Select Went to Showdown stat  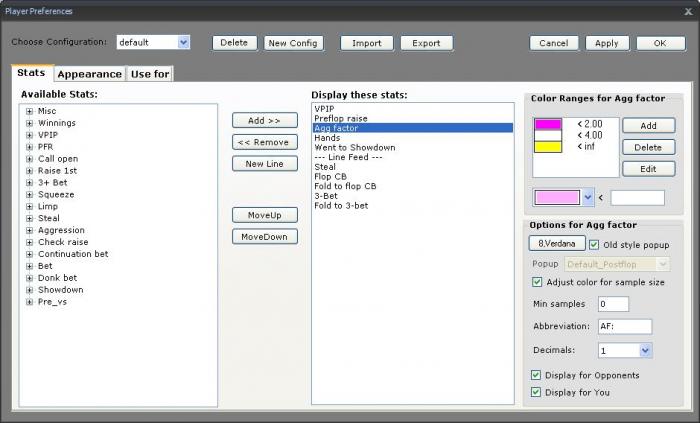[412, 148]
